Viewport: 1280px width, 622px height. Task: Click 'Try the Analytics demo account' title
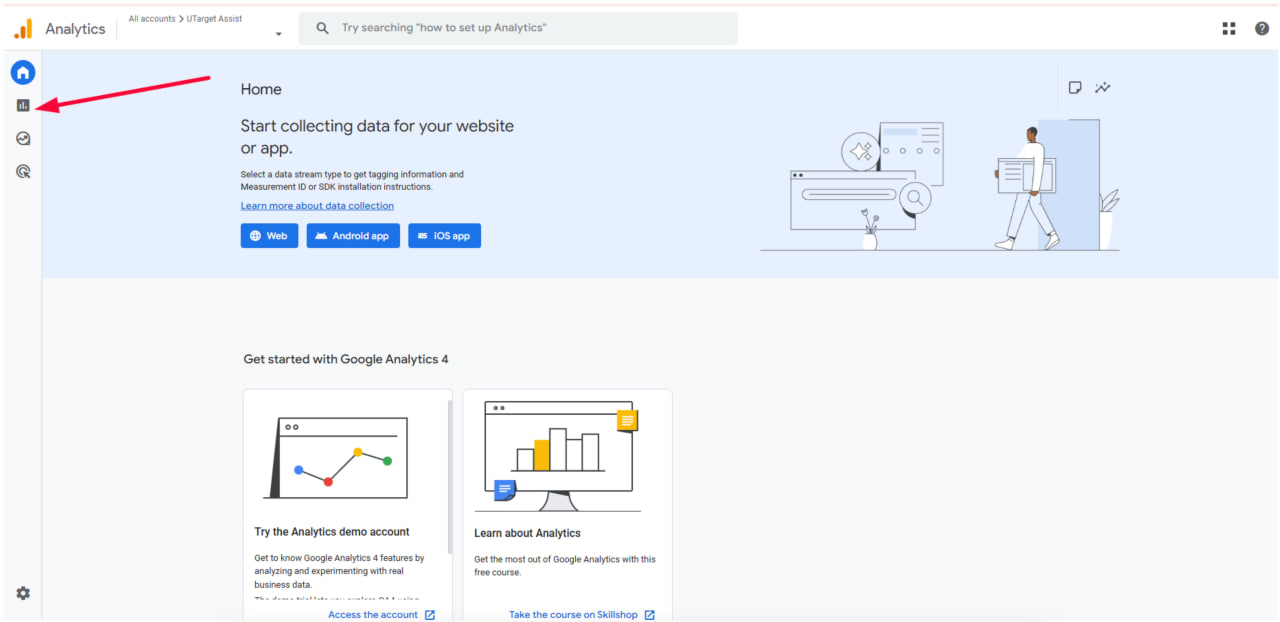[332, 532]
